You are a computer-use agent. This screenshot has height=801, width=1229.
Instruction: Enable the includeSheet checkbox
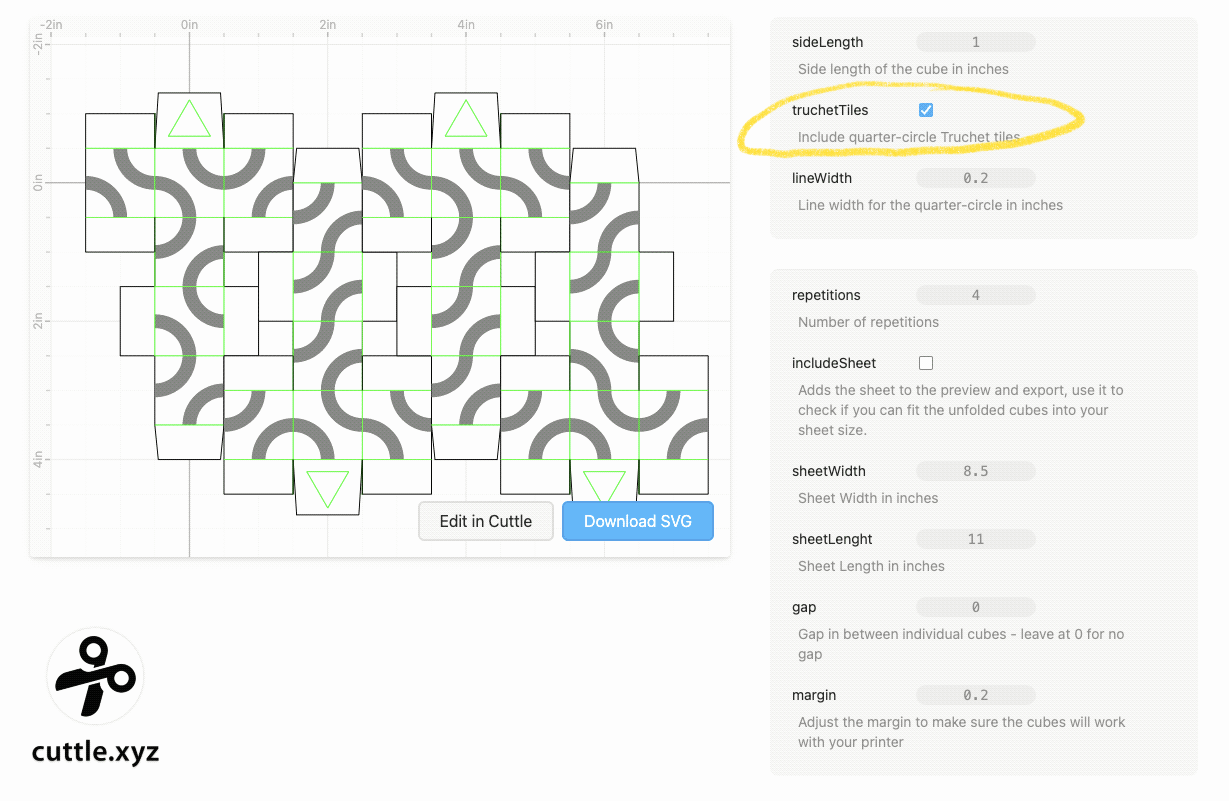pos(926,363)
